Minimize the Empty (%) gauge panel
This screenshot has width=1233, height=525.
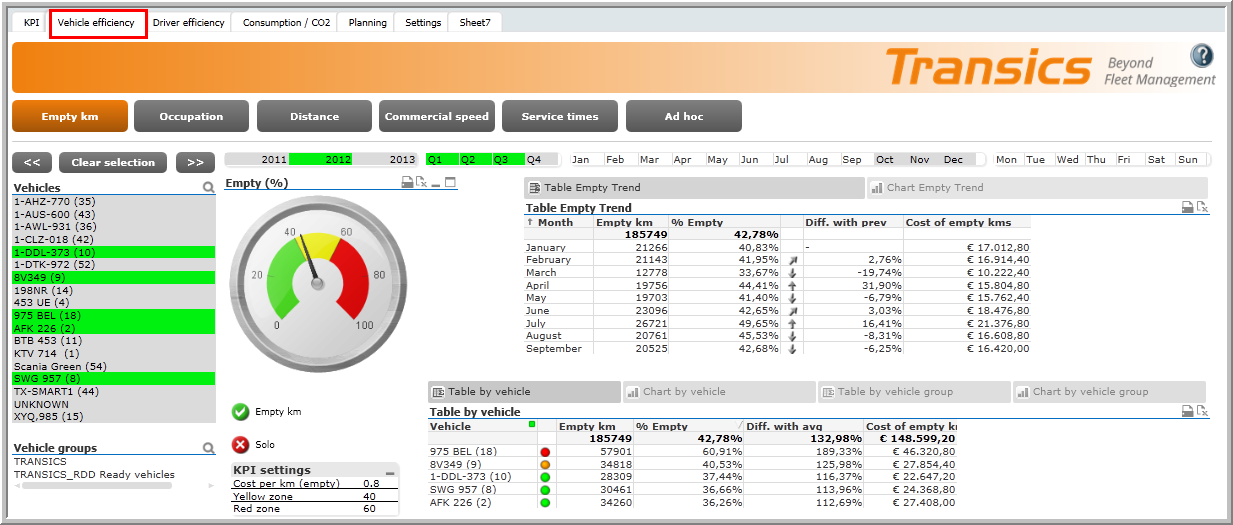click(x=436, y=183)
